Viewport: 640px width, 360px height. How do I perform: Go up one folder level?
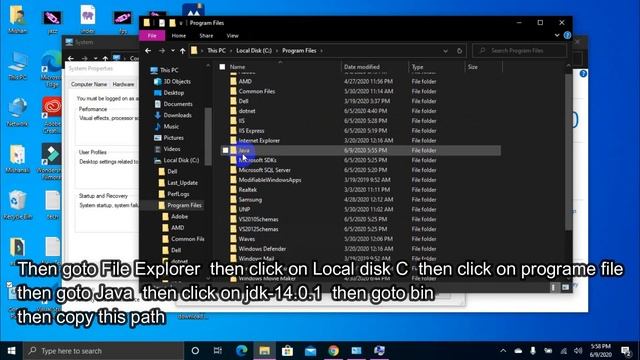pos(182,51)
